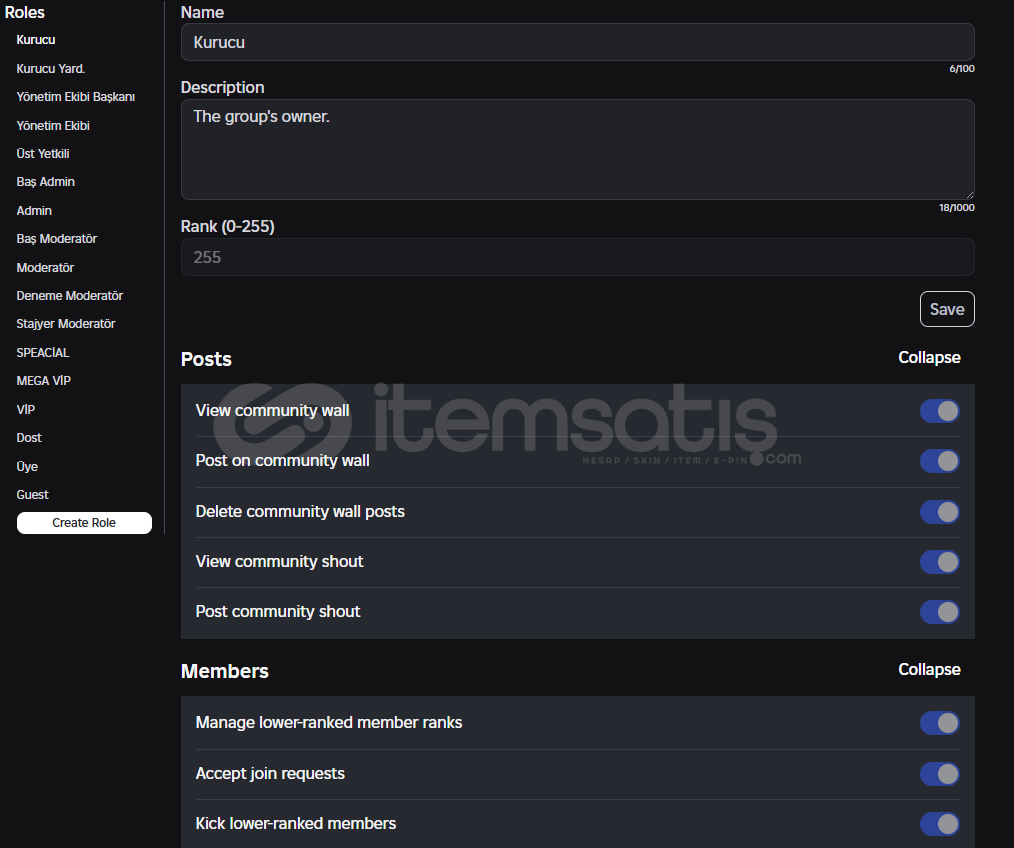This screenshot has height=848, width=1014.
Task: Open the Yönetim Ekibi role
Action: click(x=53, y=125)
